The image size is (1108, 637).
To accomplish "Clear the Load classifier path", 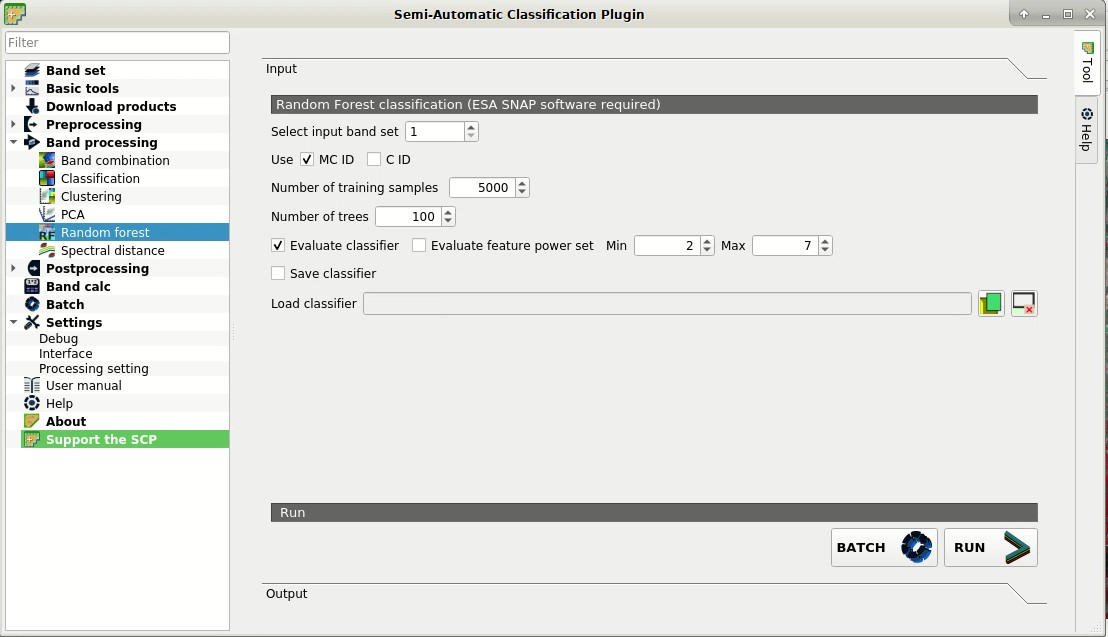I will (1023, 303).
